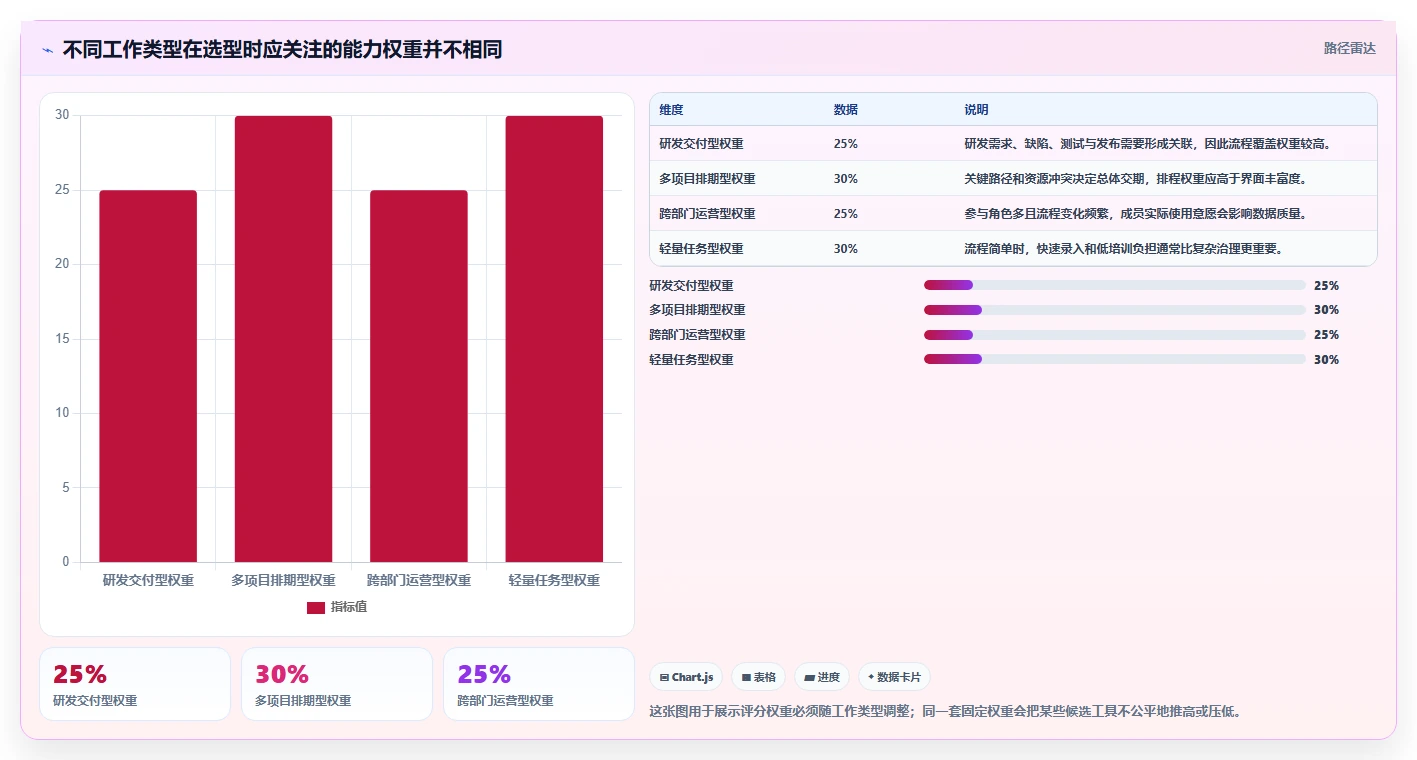Click the chart title 不同工作类型在选型时
Viewport: 1417px width, 760px height.
(x=282, y=49)
